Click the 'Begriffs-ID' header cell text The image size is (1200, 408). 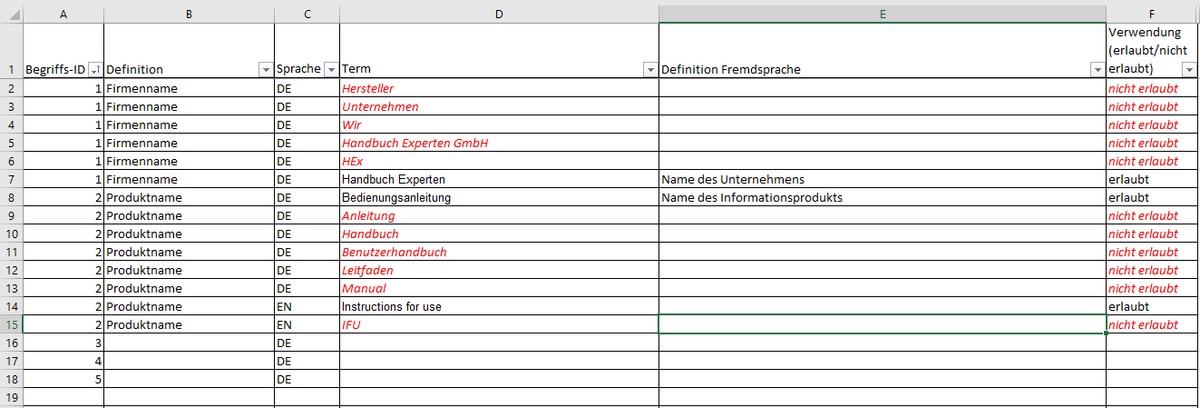54,70
